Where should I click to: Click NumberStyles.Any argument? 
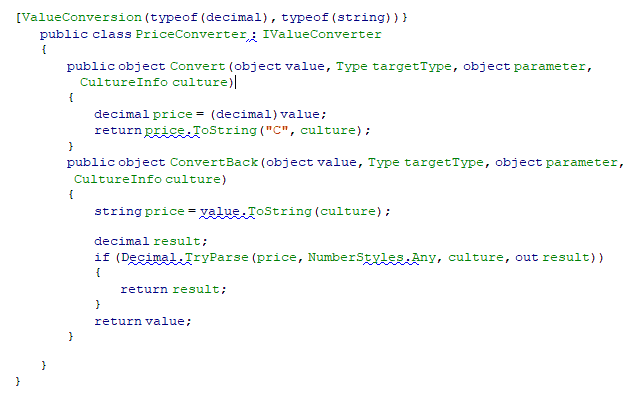click(372, 257)
